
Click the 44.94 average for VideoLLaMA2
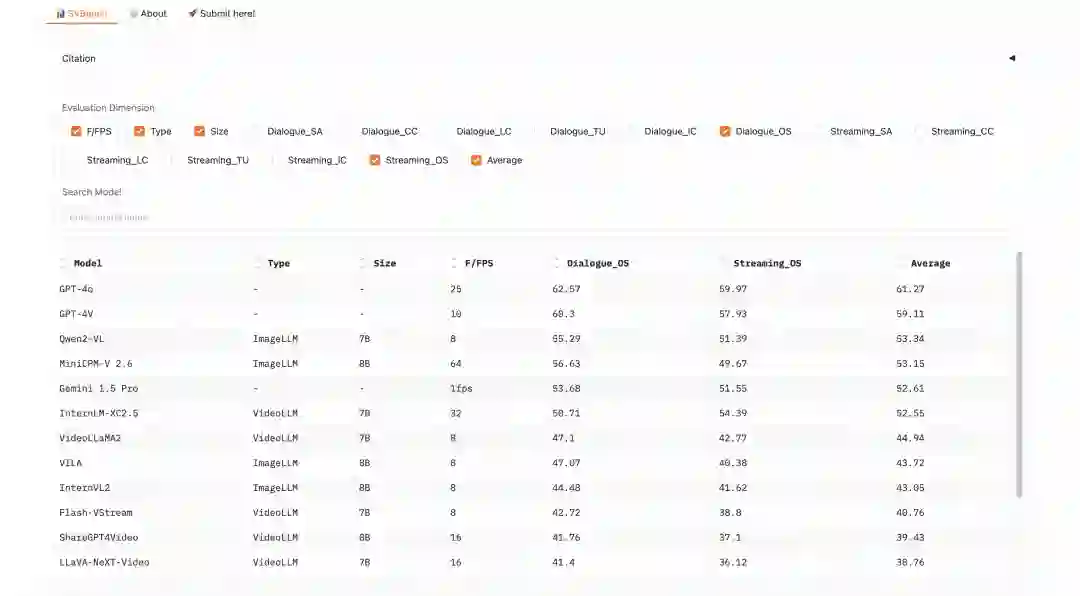[910, 438]
